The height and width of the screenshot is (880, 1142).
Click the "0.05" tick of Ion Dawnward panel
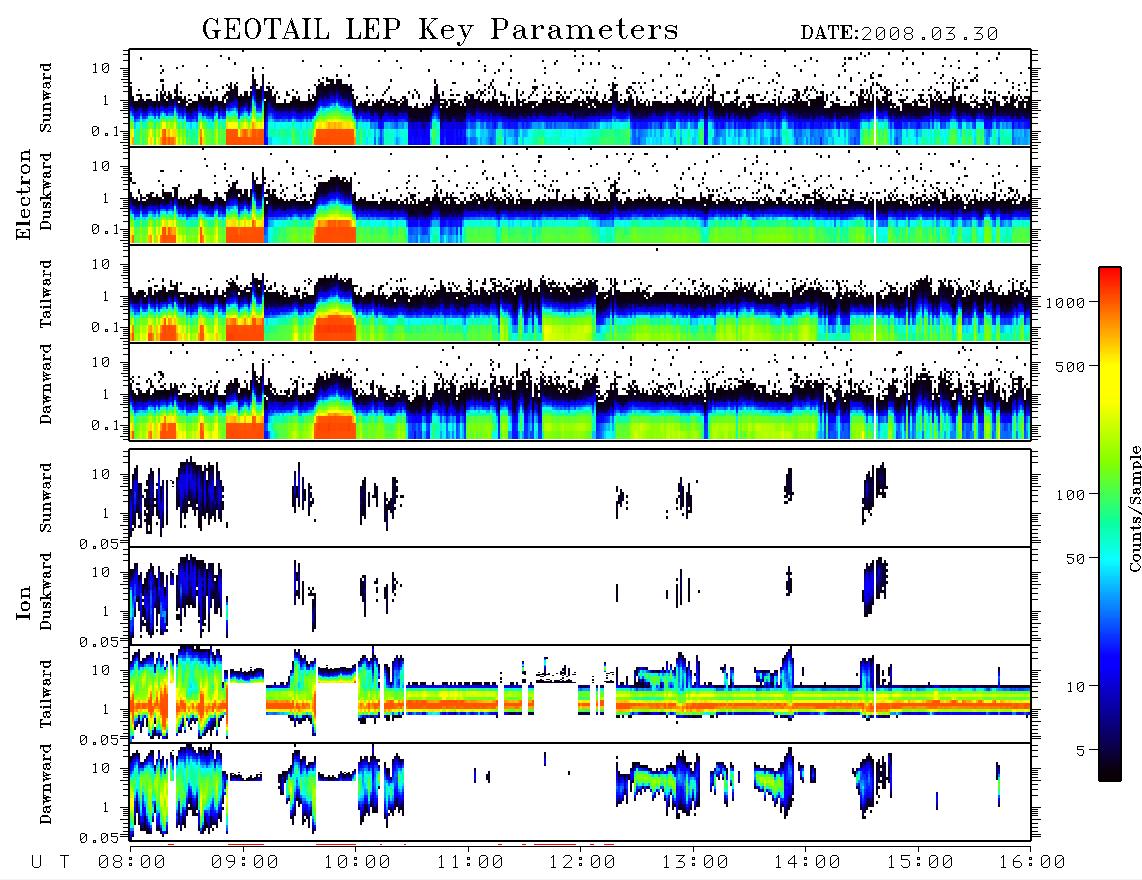tap(99, 838)
